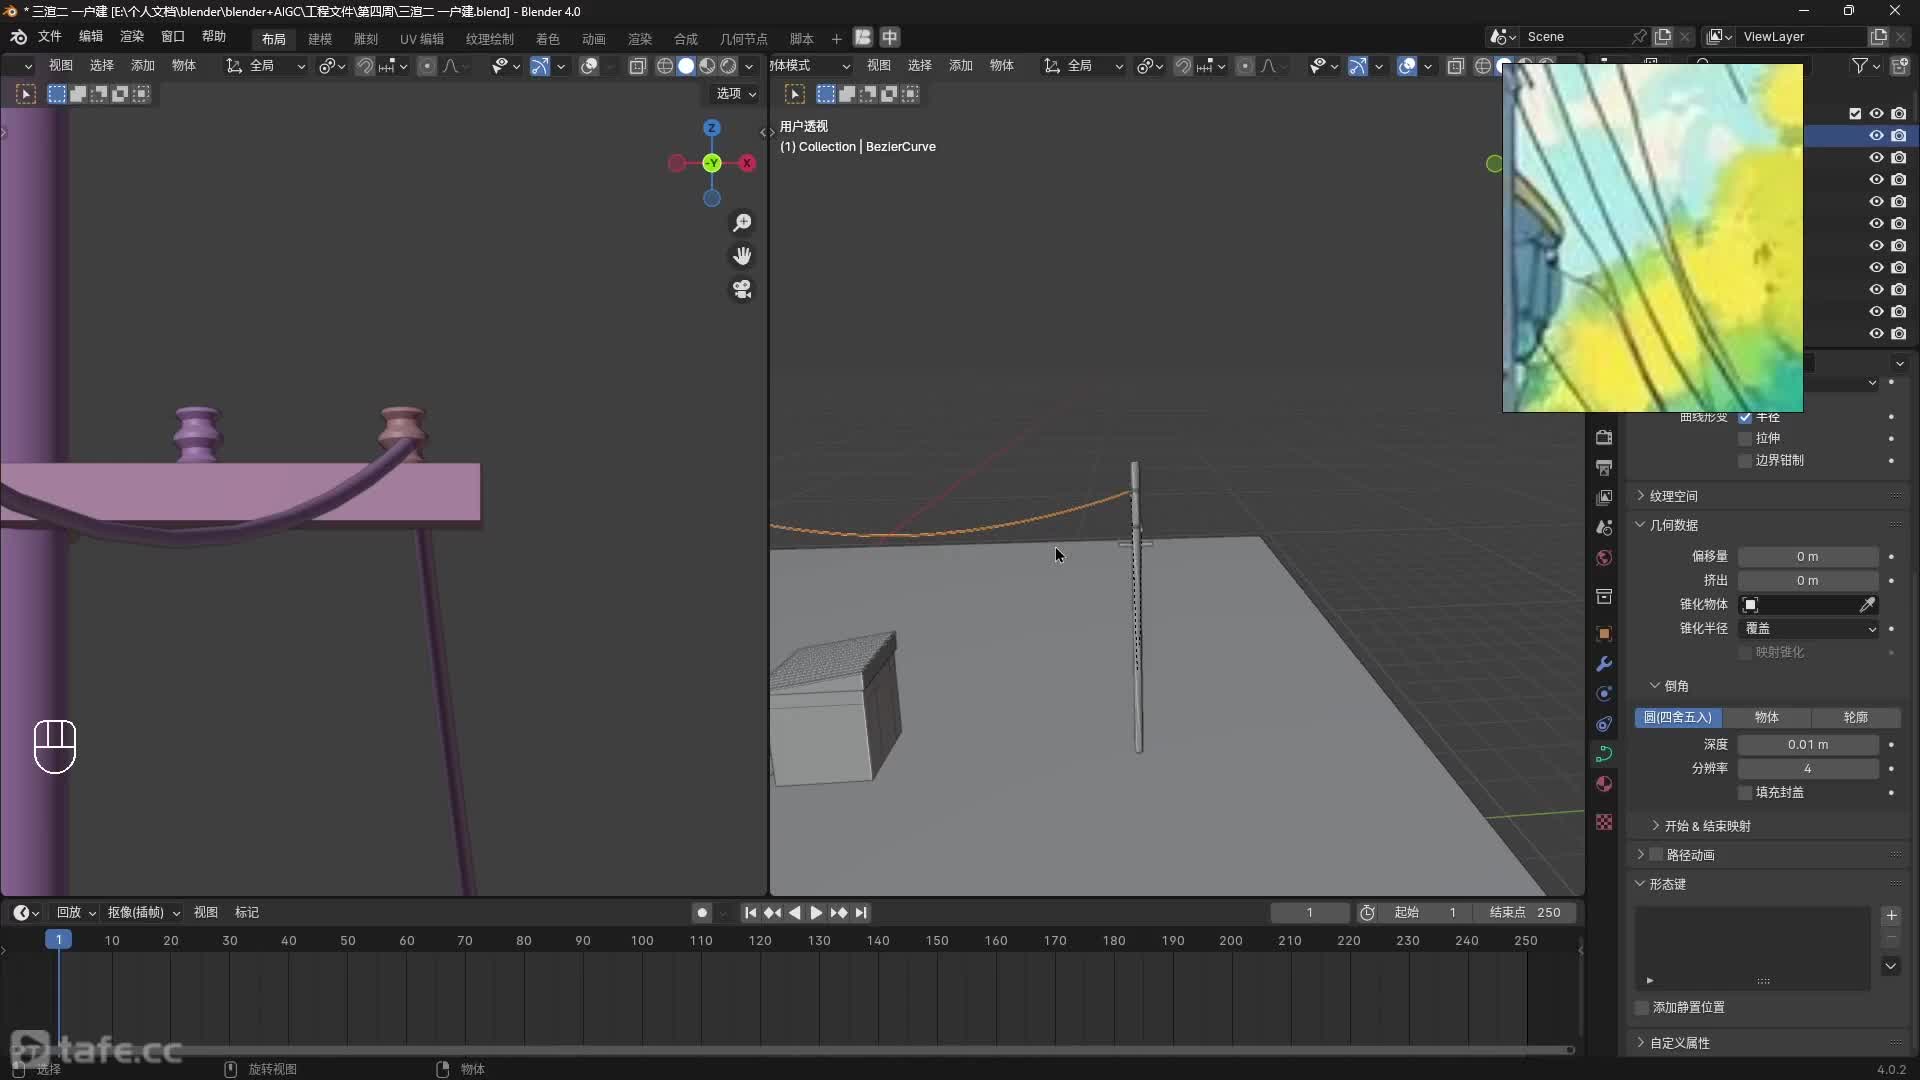Toggle visibility eye of highlighted outliner row
The width and height of the screenshot is (1920, 1080).
click(x=1876, y=135)
